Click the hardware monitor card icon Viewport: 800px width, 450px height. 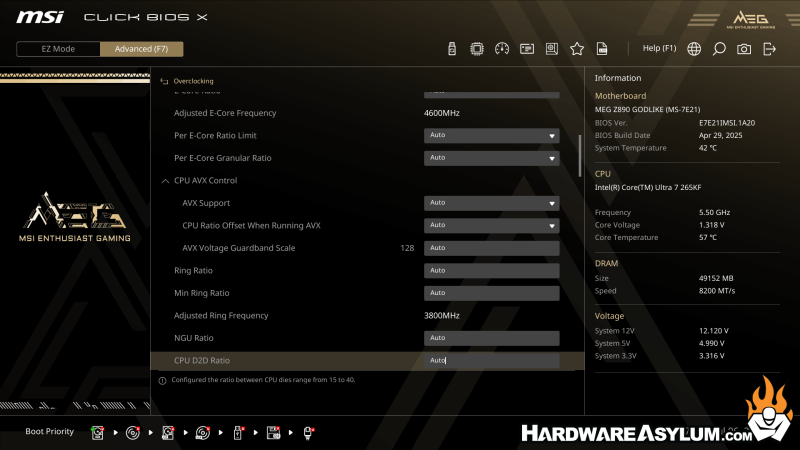click(527, 49)
